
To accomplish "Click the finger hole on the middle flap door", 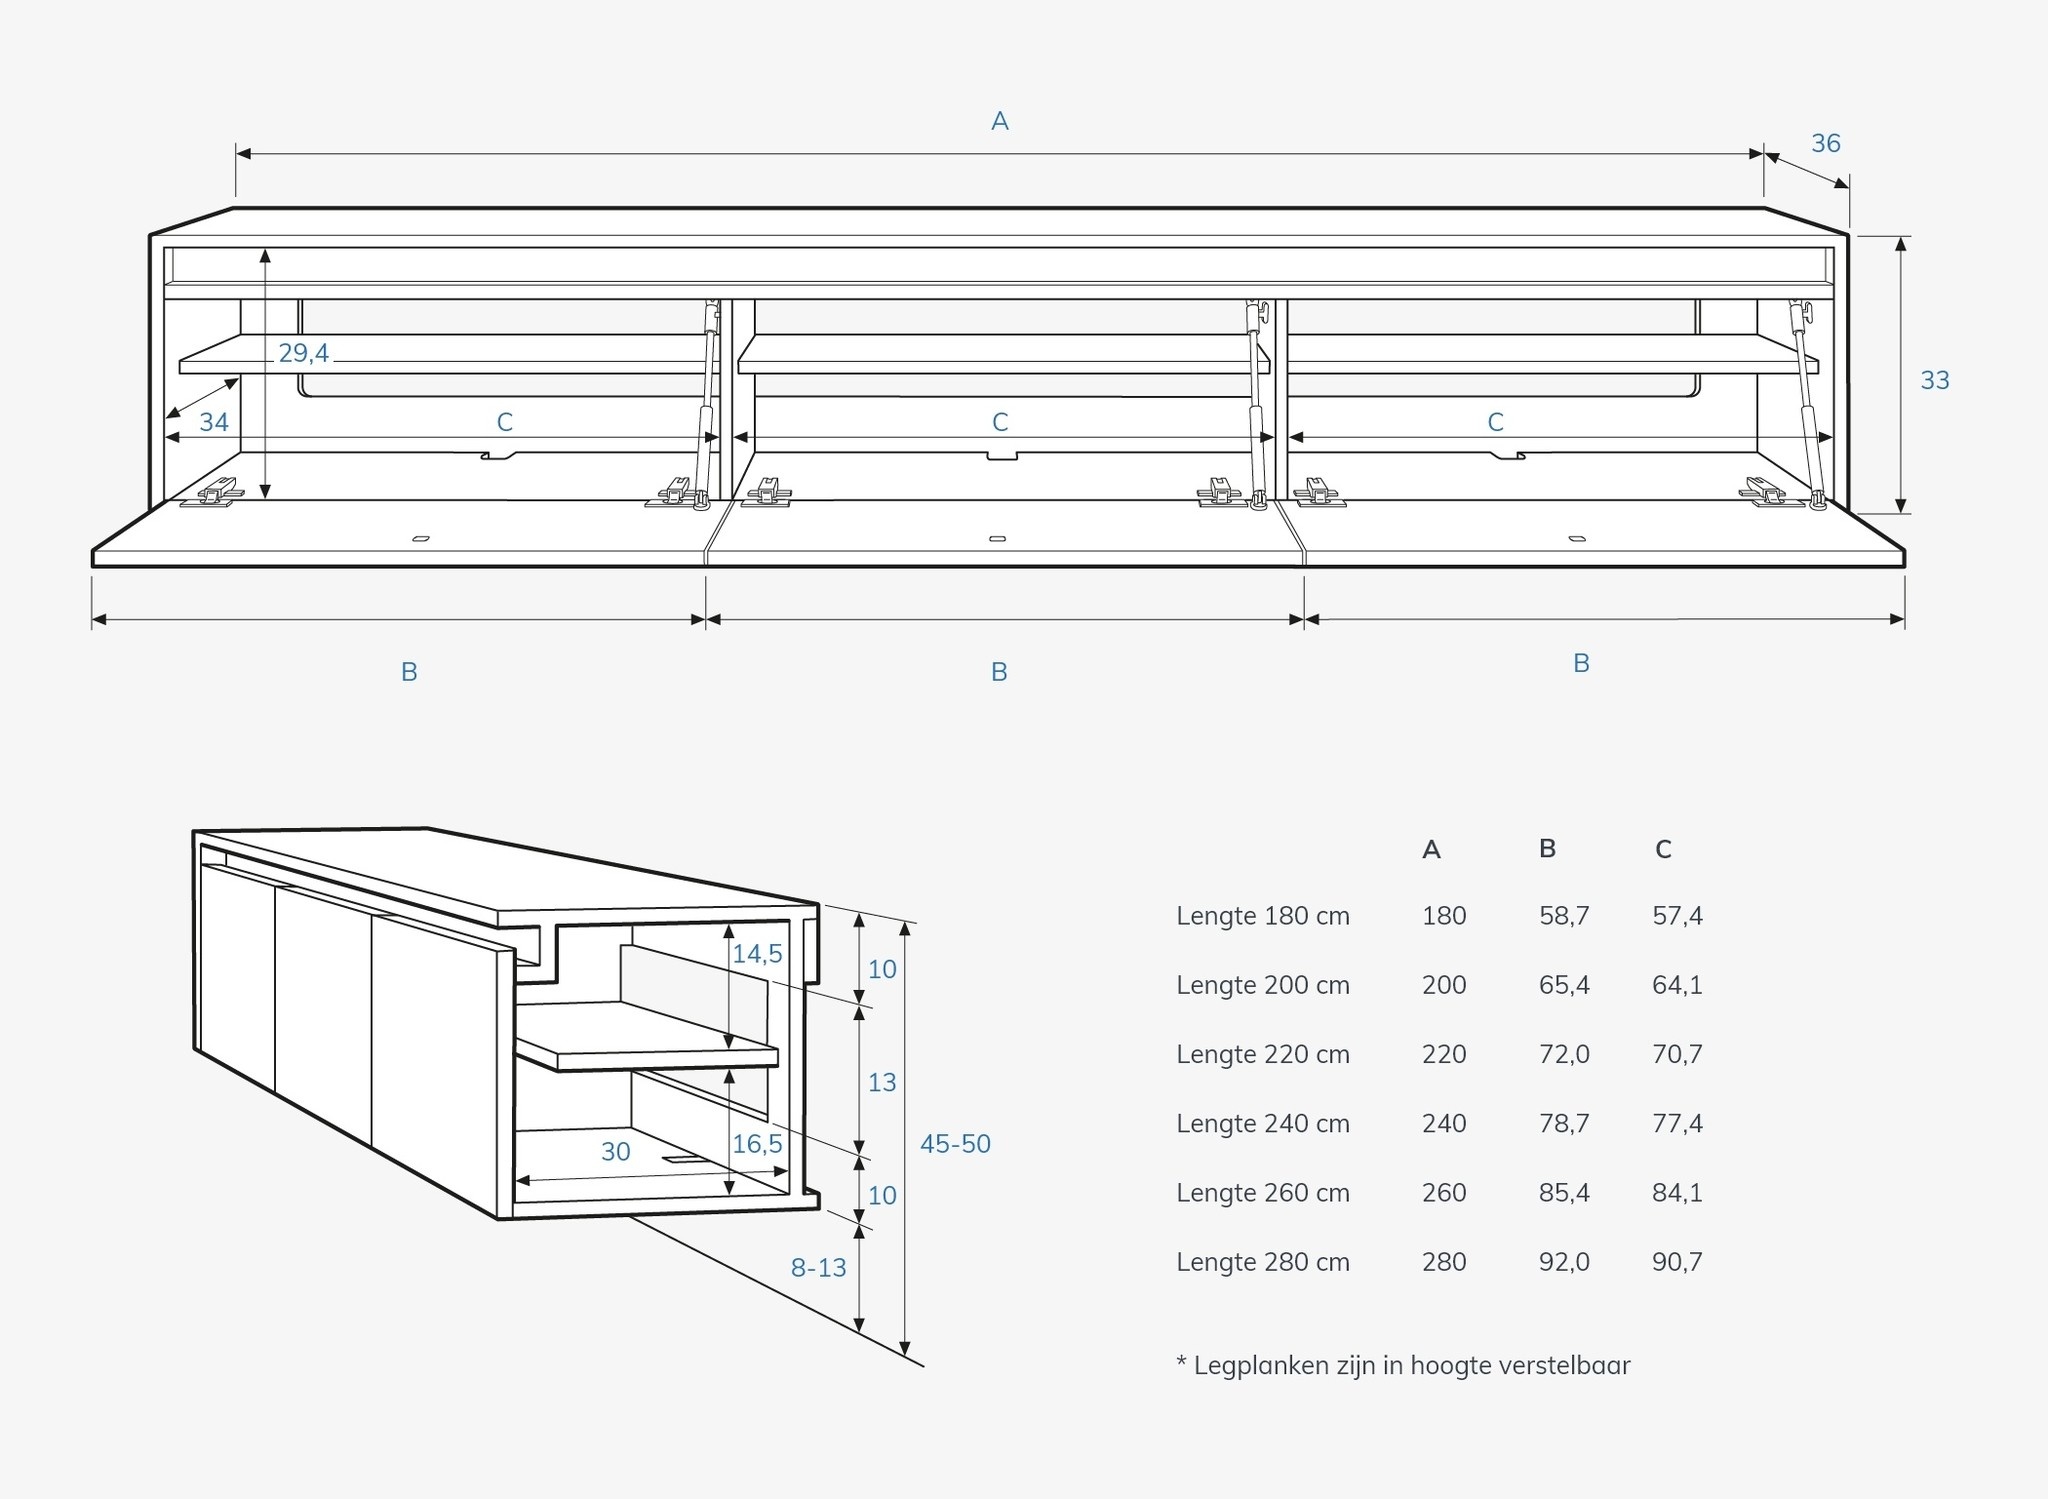I will point(997,539).
